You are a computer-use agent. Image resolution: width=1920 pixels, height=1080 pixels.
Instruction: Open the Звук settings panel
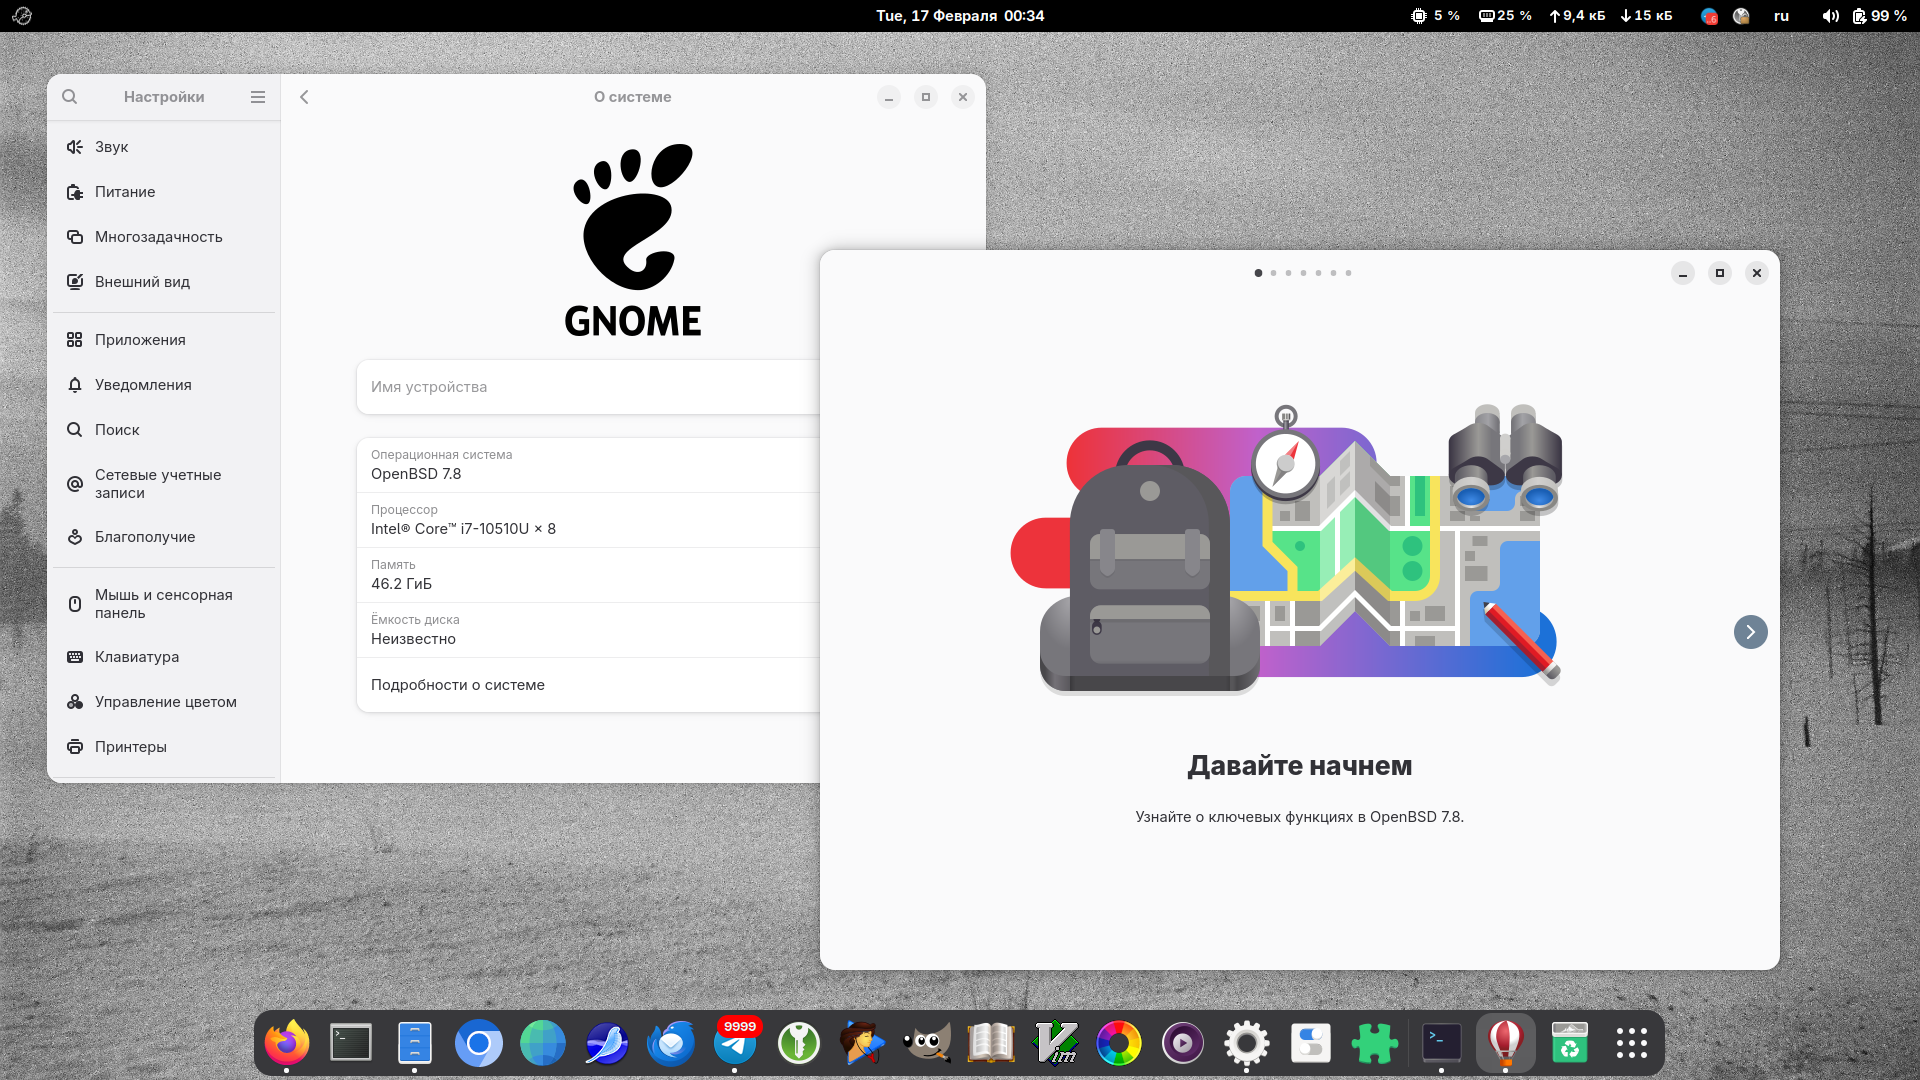pyautogui.click(x=112, y=147)
